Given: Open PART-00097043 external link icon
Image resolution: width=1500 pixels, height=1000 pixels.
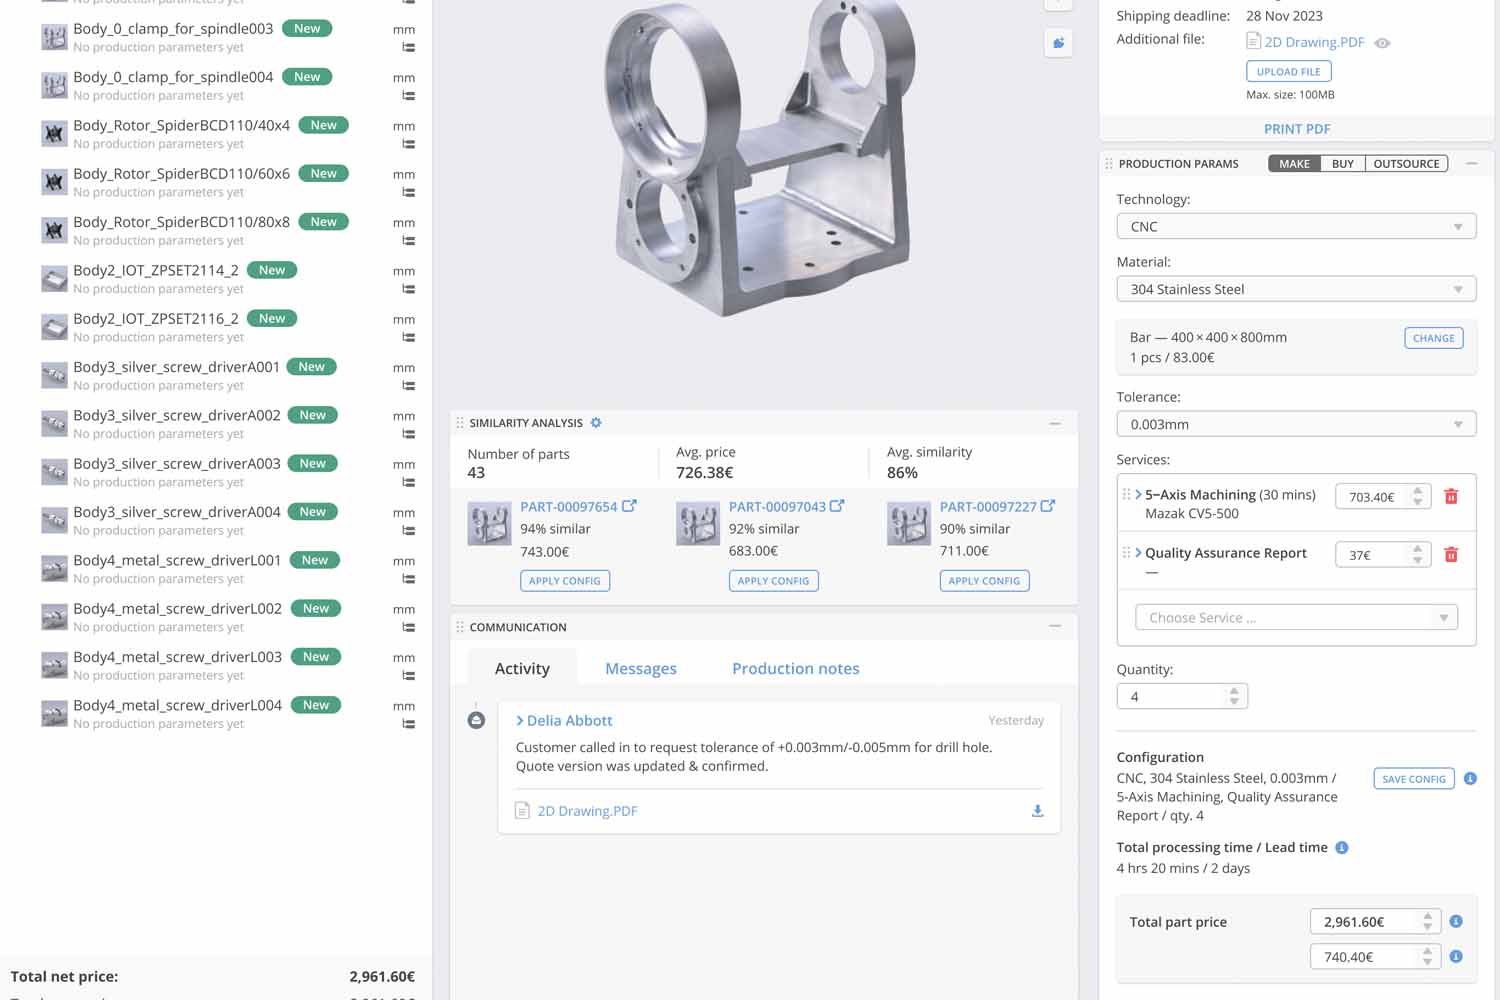Looking at the screenshot, I should (x=837, y=506).
